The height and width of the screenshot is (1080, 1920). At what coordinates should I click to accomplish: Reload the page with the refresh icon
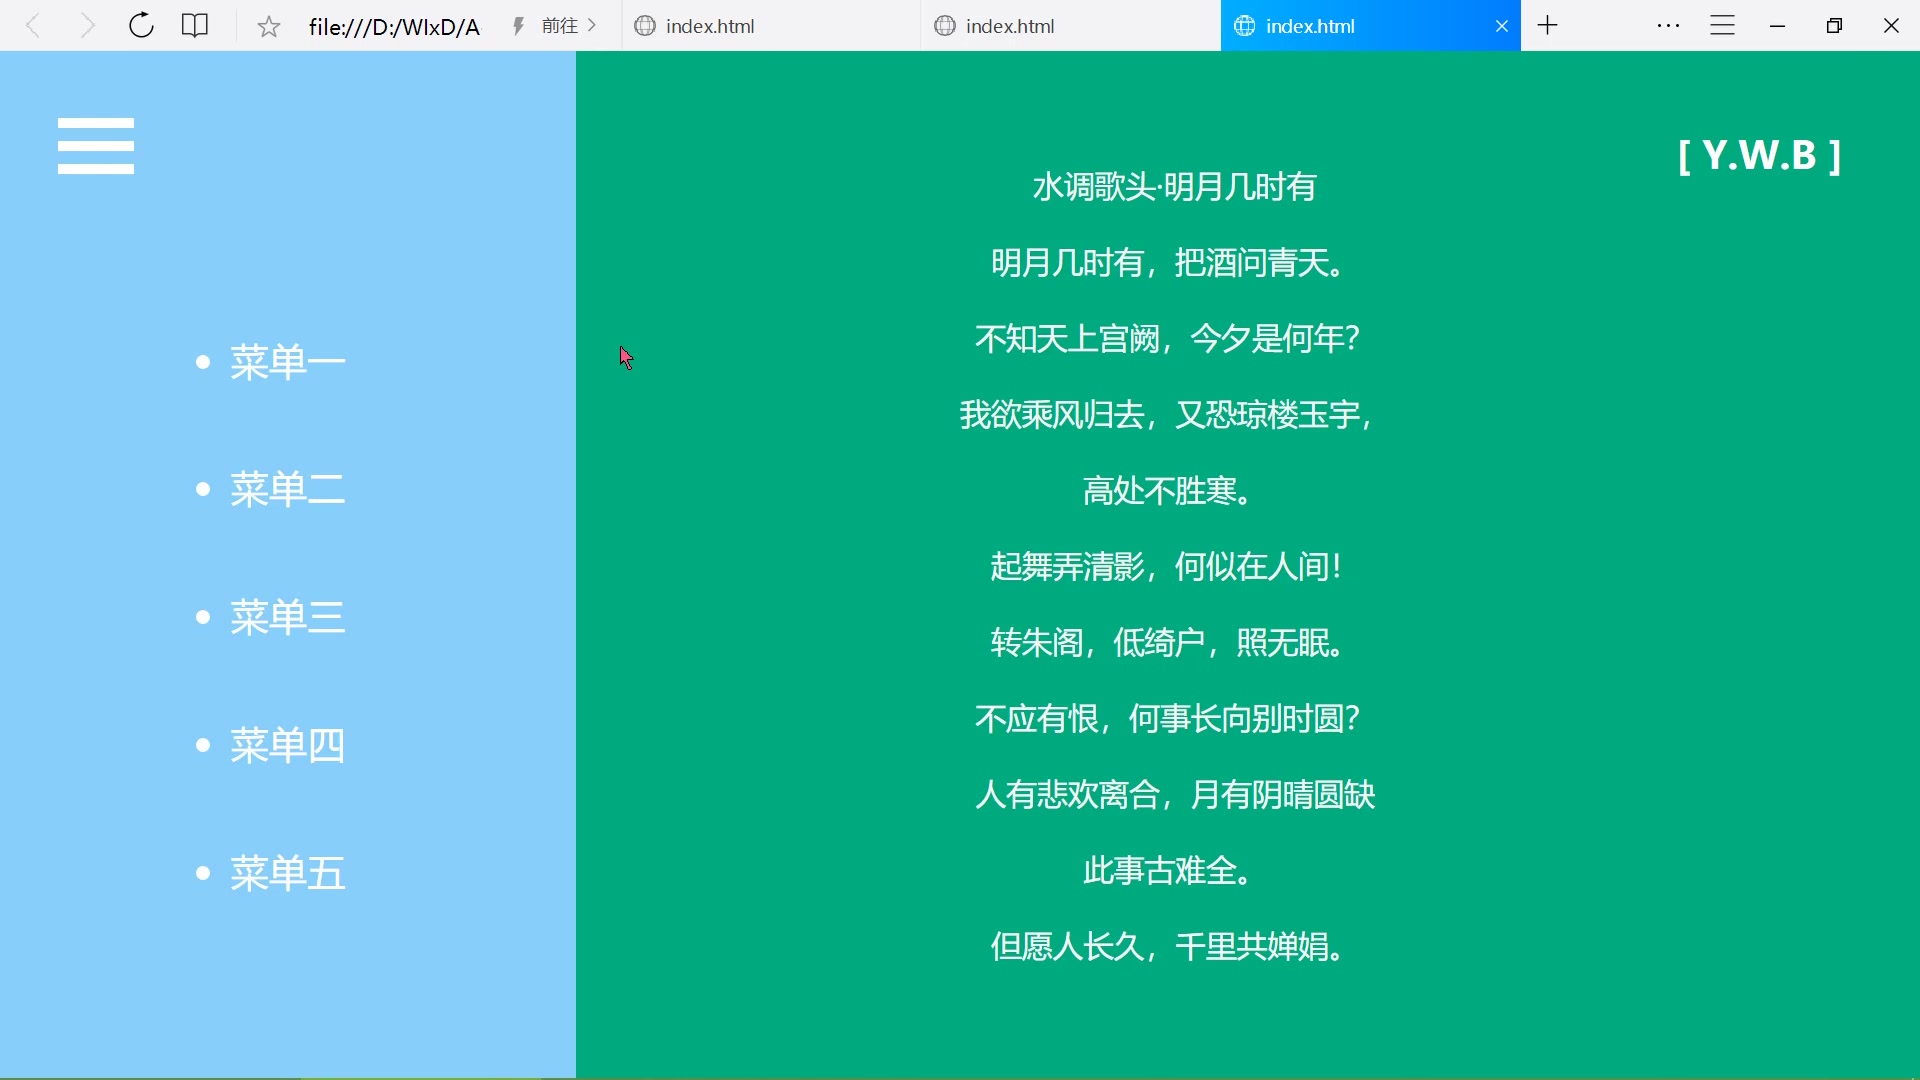pyautogui.click(x=141, y=26)
